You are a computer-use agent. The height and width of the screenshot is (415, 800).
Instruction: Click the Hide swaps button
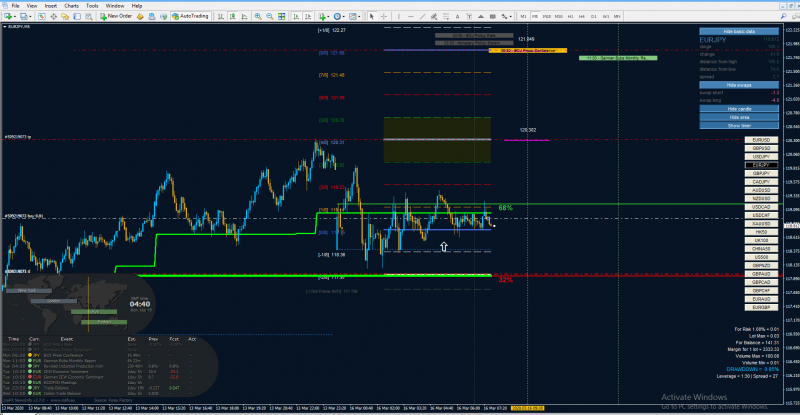739,85
